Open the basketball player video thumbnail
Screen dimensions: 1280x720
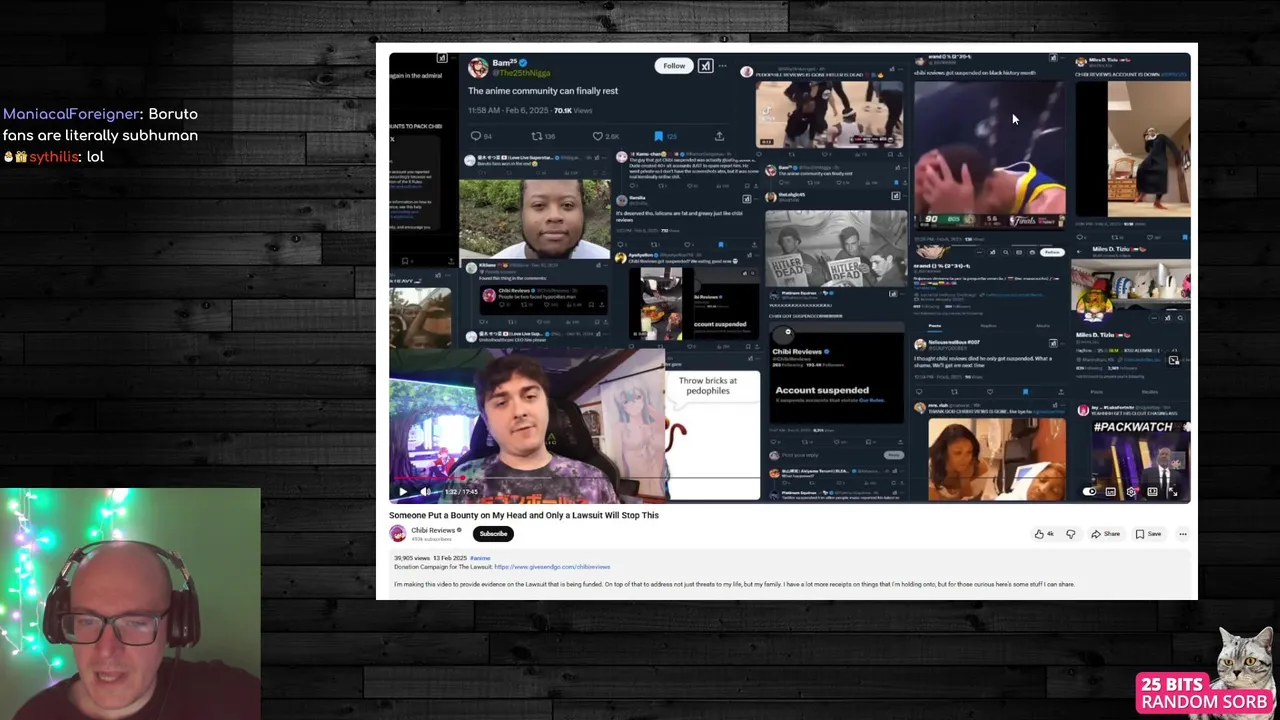pos(989,155)
